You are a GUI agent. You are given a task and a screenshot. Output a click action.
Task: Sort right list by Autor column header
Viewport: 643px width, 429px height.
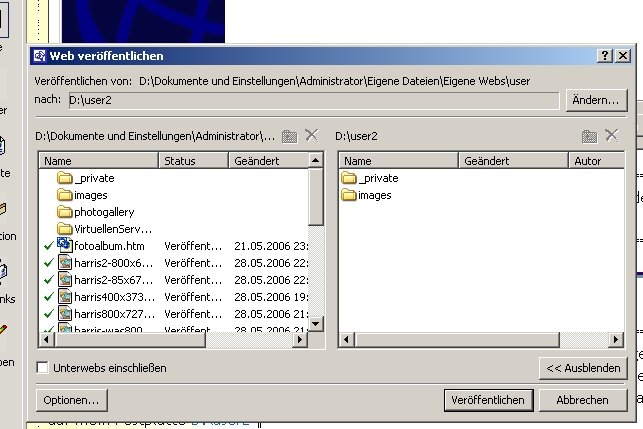[x=596, y=161]
